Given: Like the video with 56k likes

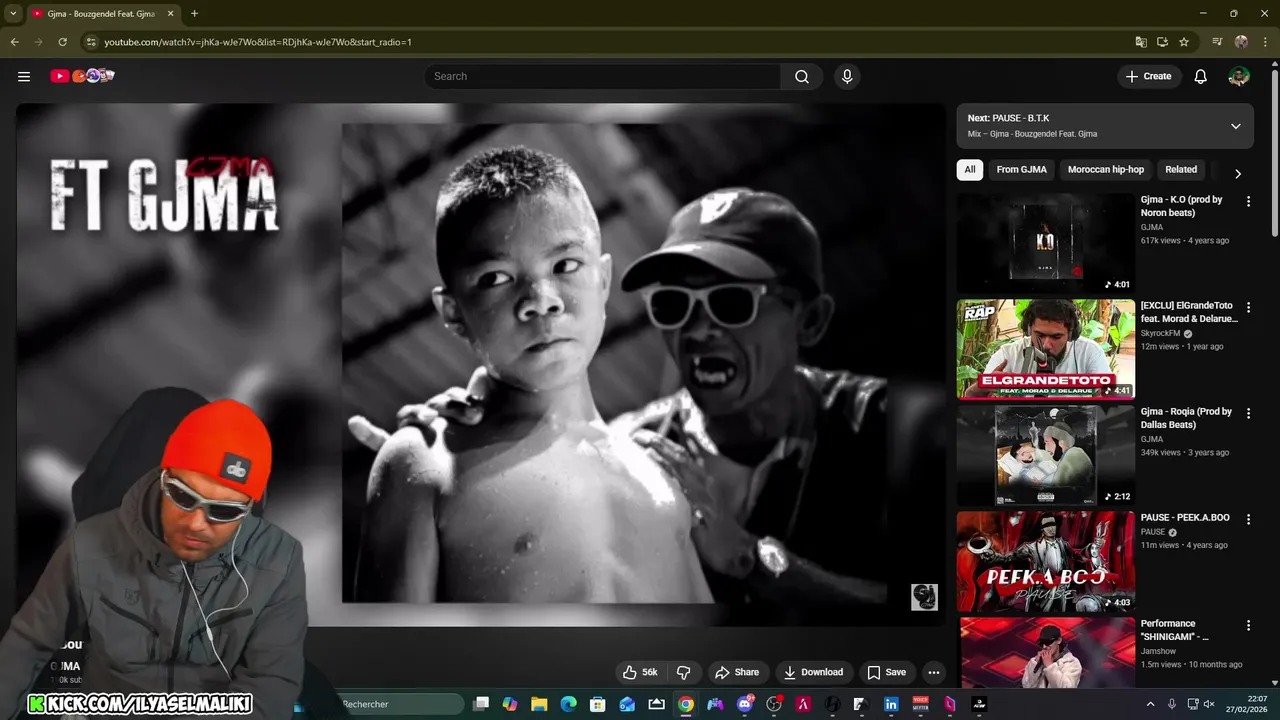Looking at the screenshot, I should [x=640, y=672].
